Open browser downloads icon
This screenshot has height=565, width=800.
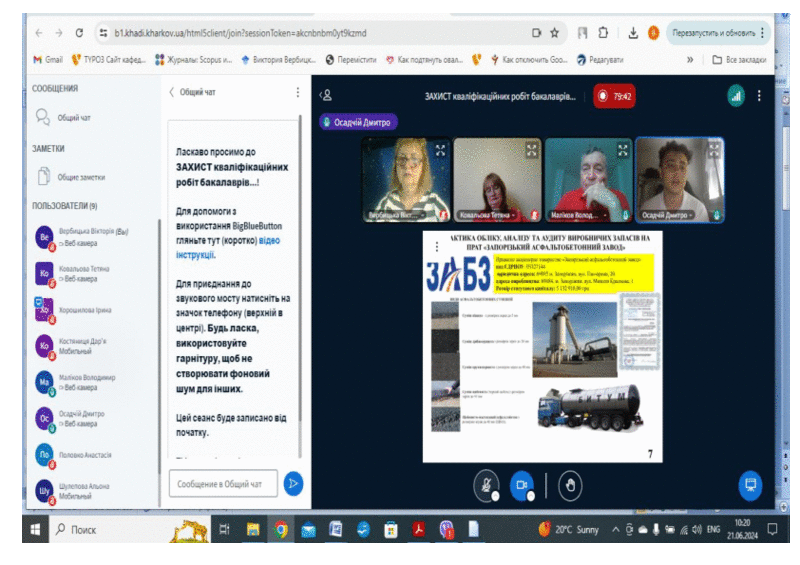(633, 33)
